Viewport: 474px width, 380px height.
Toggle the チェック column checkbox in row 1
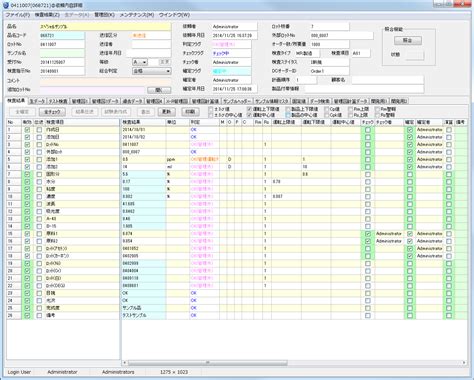[368, 130]
